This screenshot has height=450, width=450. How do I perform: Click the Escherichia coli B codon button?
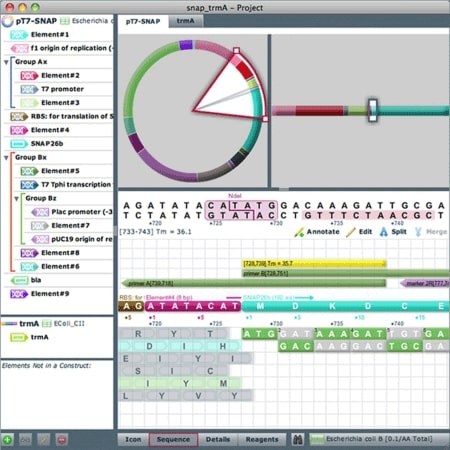coord(378,439)
